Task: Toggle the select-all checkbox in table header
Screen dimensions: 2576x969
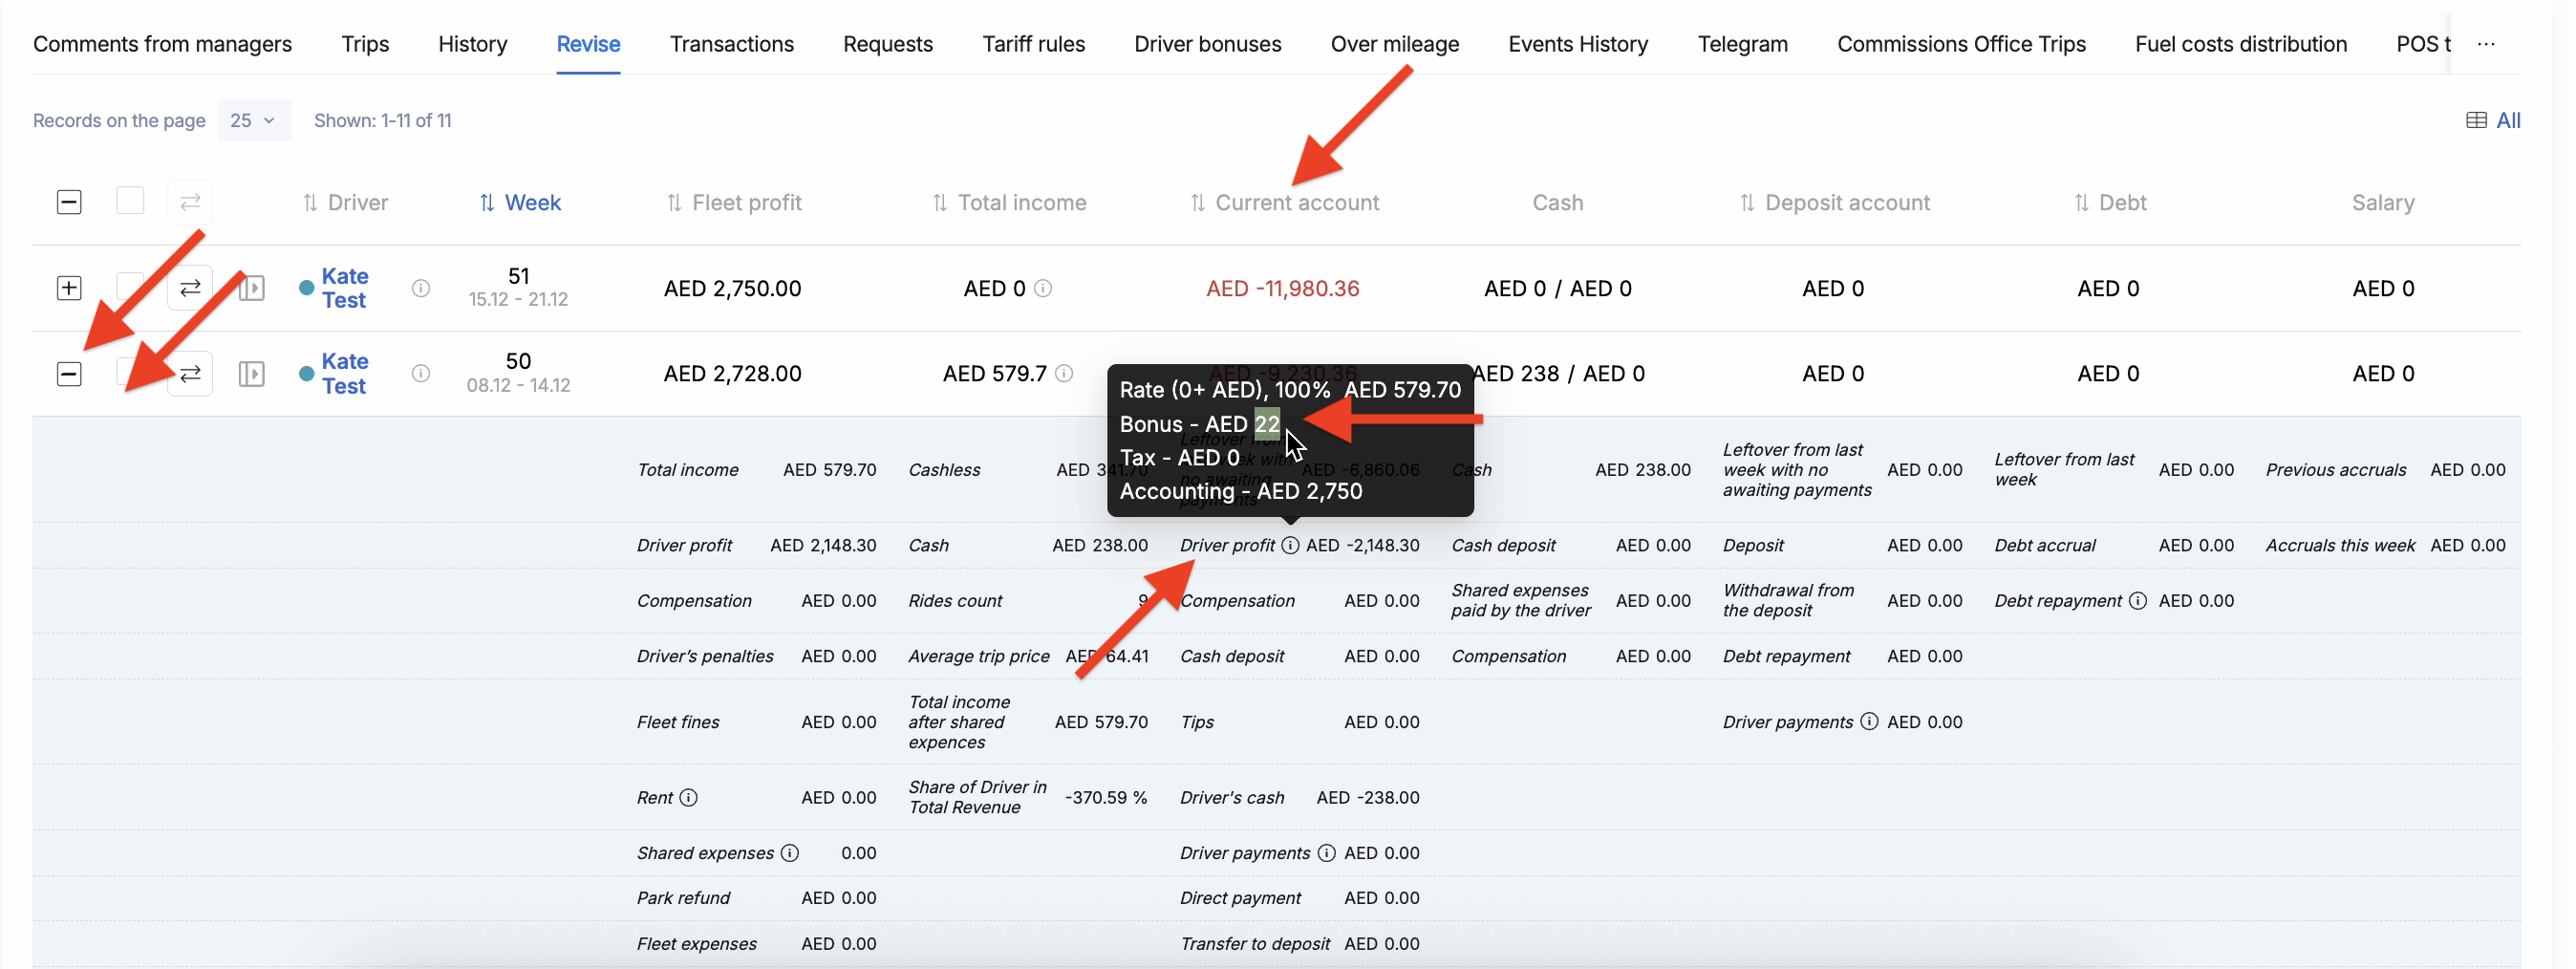Action: pyautogui.click(x=130, y=202)
